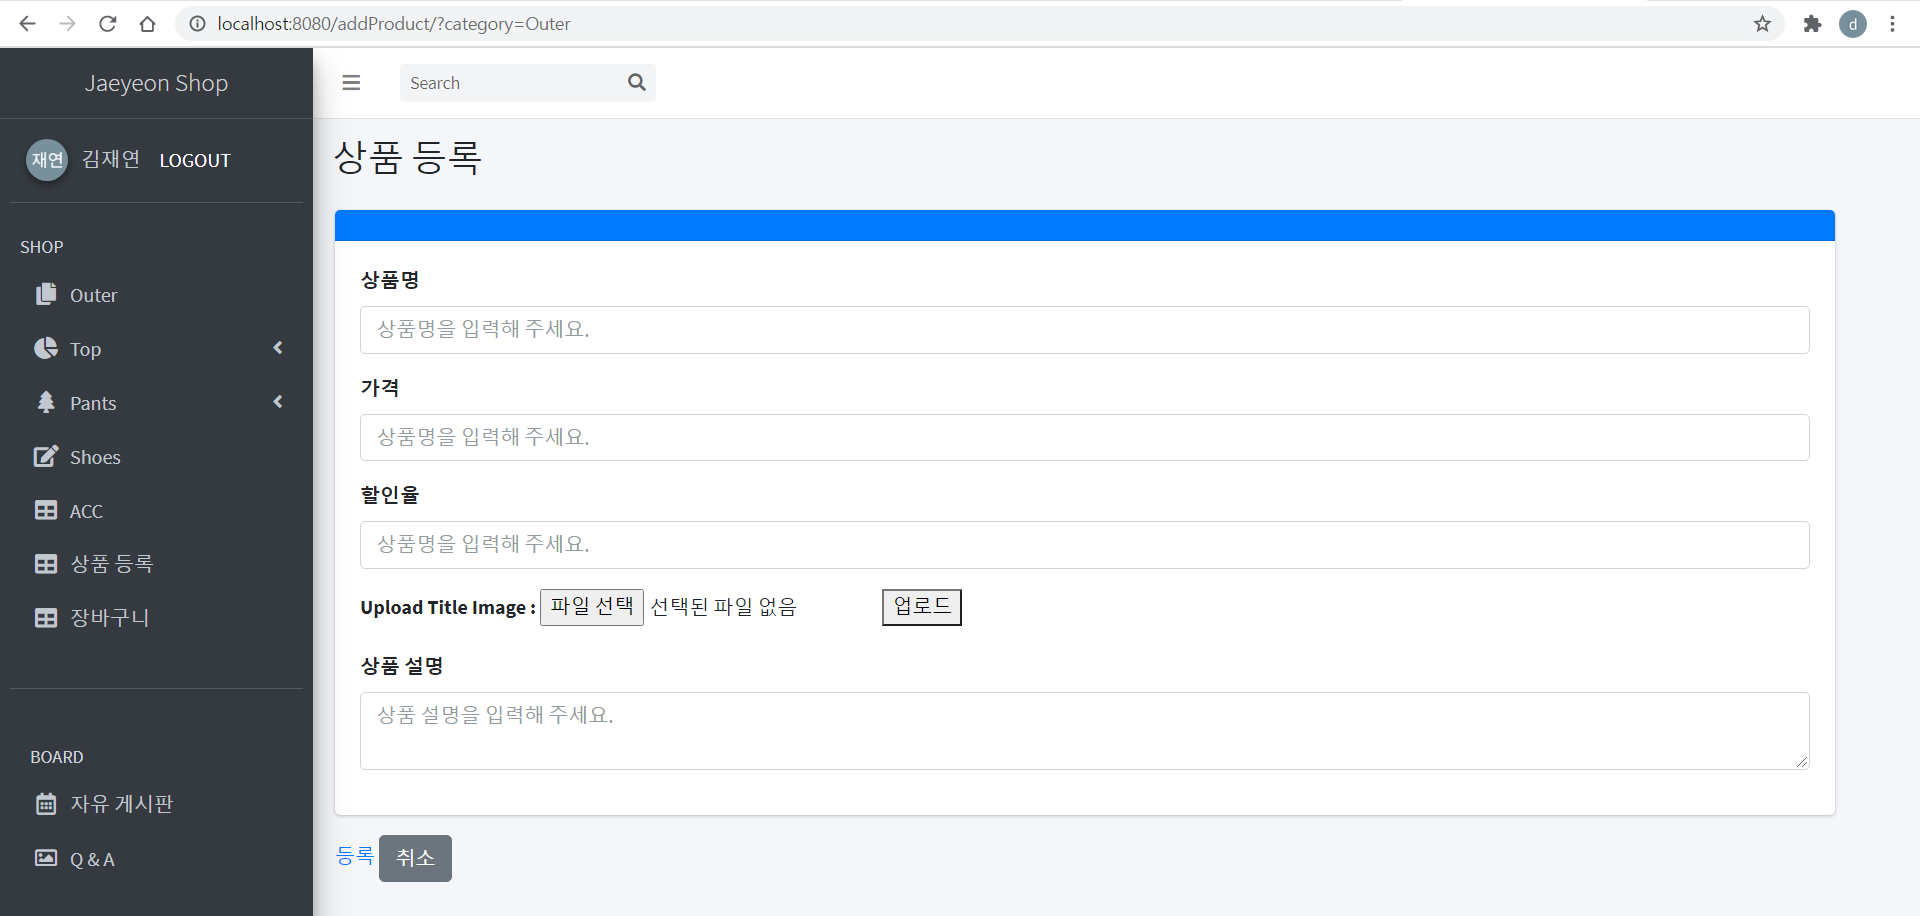Click the 업로드 upload button
Image resolution: width=1920 pixels, height=916 pixels.
pyautogui.click(x=921, y=606)
